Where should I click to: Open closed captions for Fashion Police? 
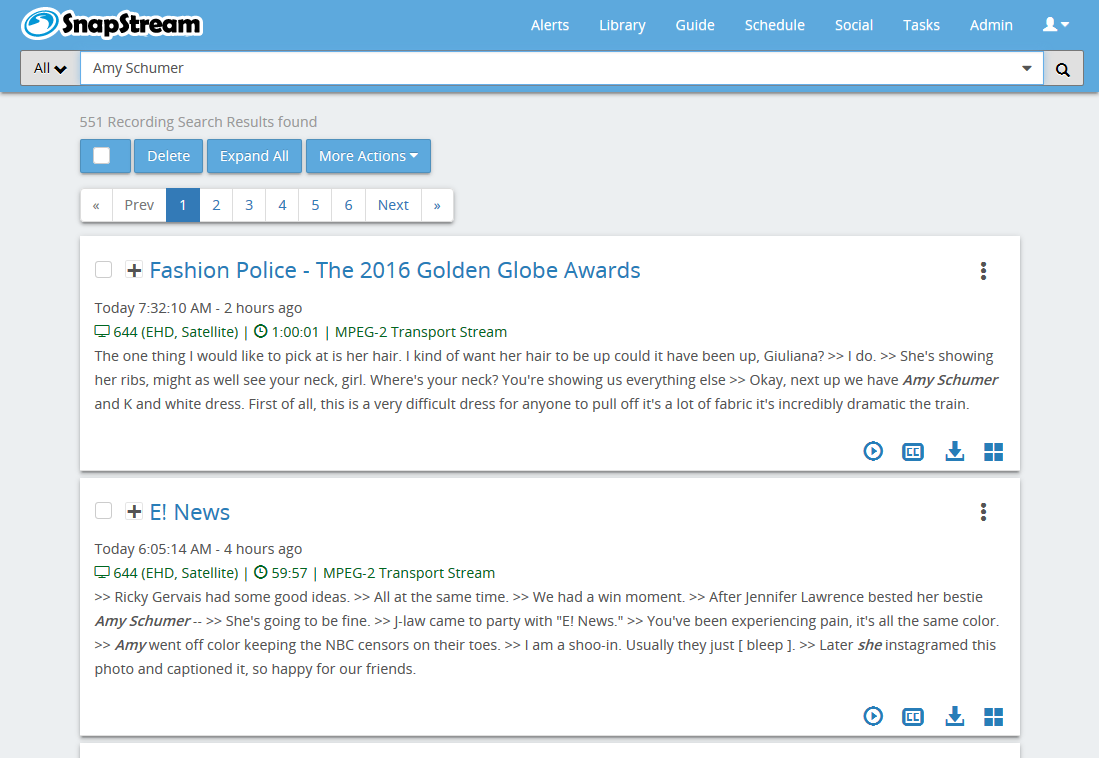point(912,452)
